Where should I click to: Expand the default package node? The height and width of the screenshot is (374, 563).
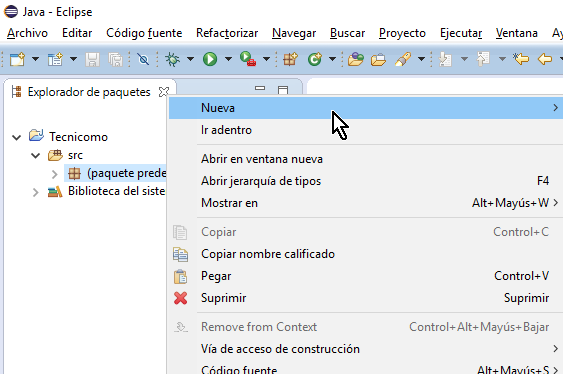[54, 174]
